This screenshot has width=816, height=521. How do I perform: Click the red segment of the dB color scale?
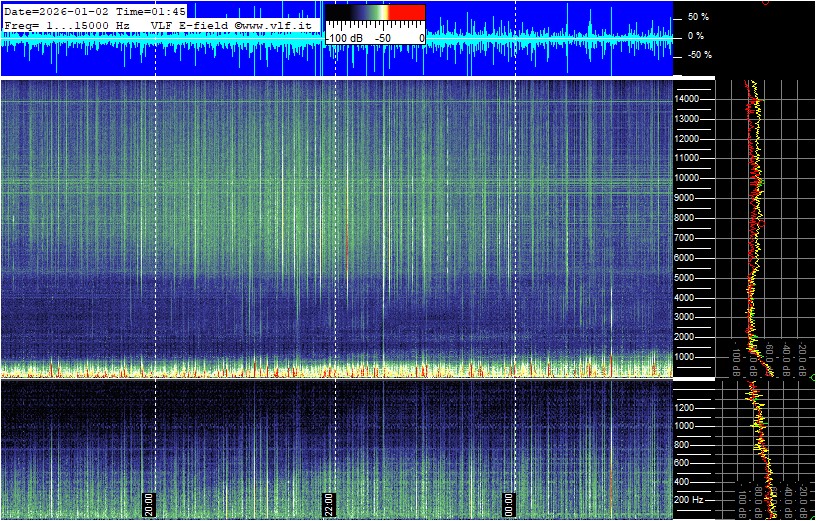406,13
